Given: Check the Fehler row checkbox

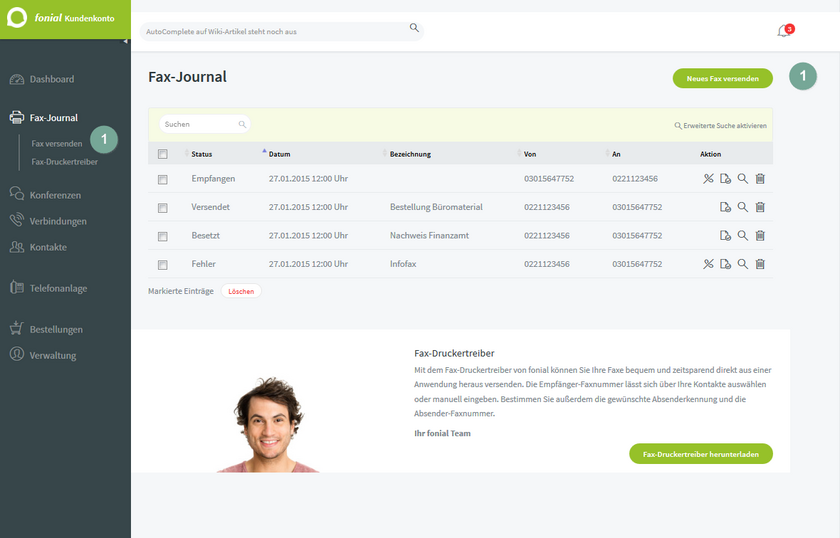Looking at the screenshot, I should tap(163, 265).
